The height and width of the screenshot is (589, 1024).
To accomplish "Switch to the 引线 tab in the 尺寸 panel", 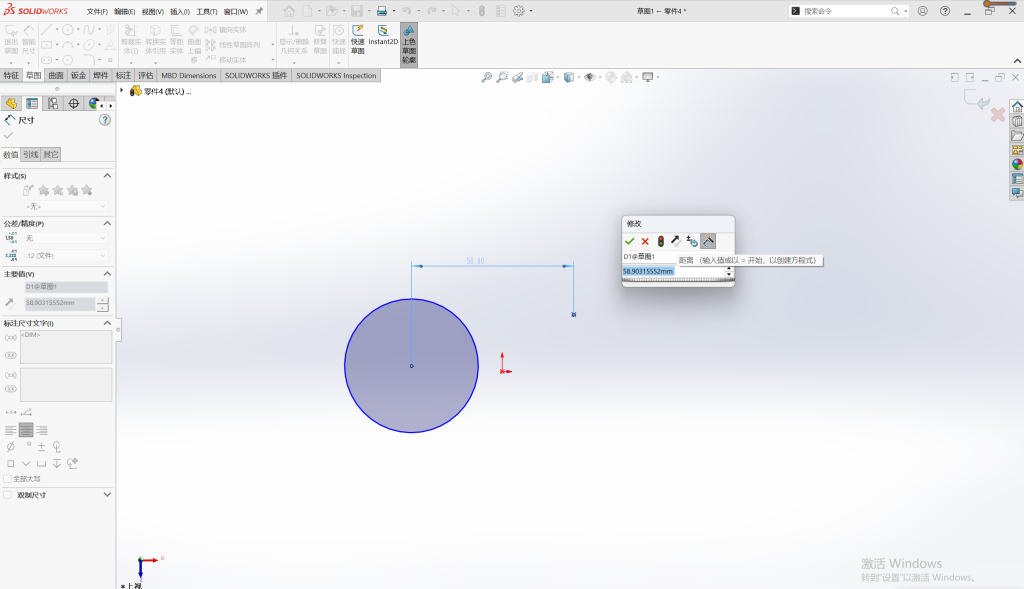I will [x=31, y=155].
